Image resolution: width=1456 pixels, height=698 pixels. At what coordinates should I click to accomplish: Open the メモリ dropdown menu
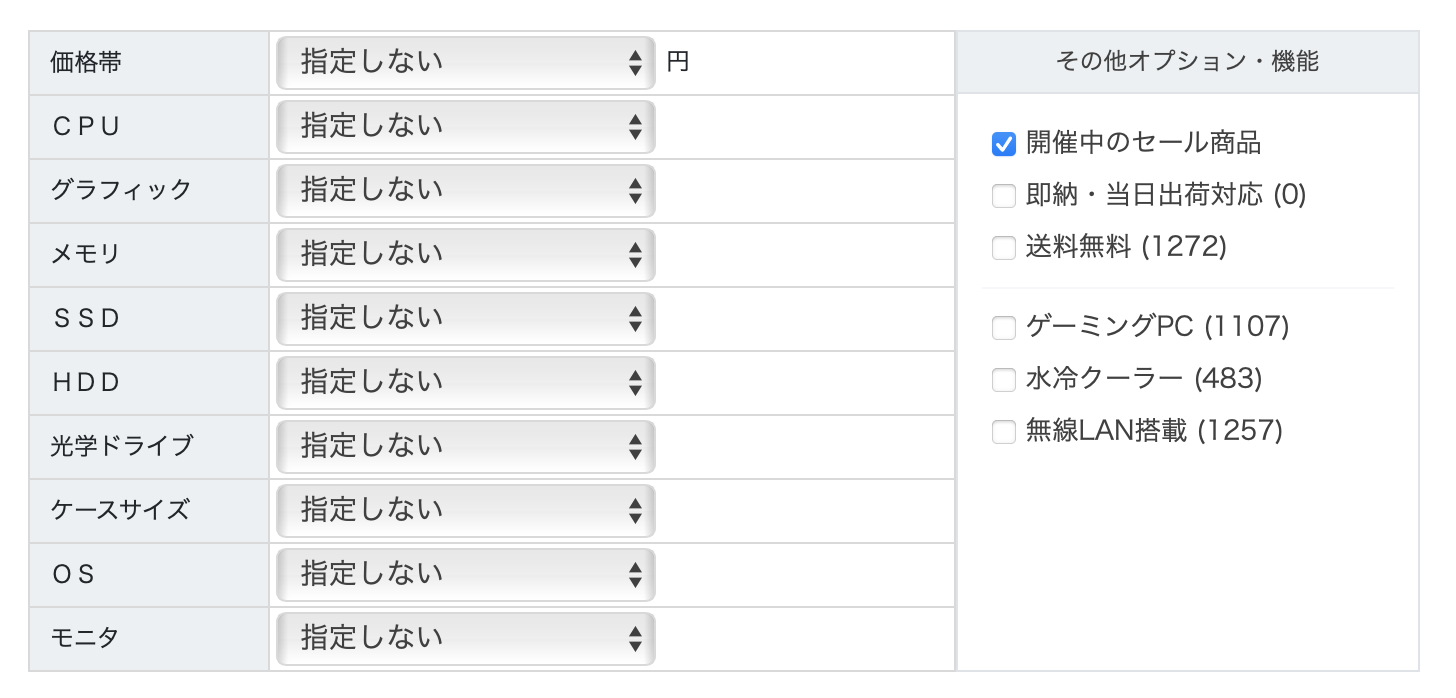[465, 255]
